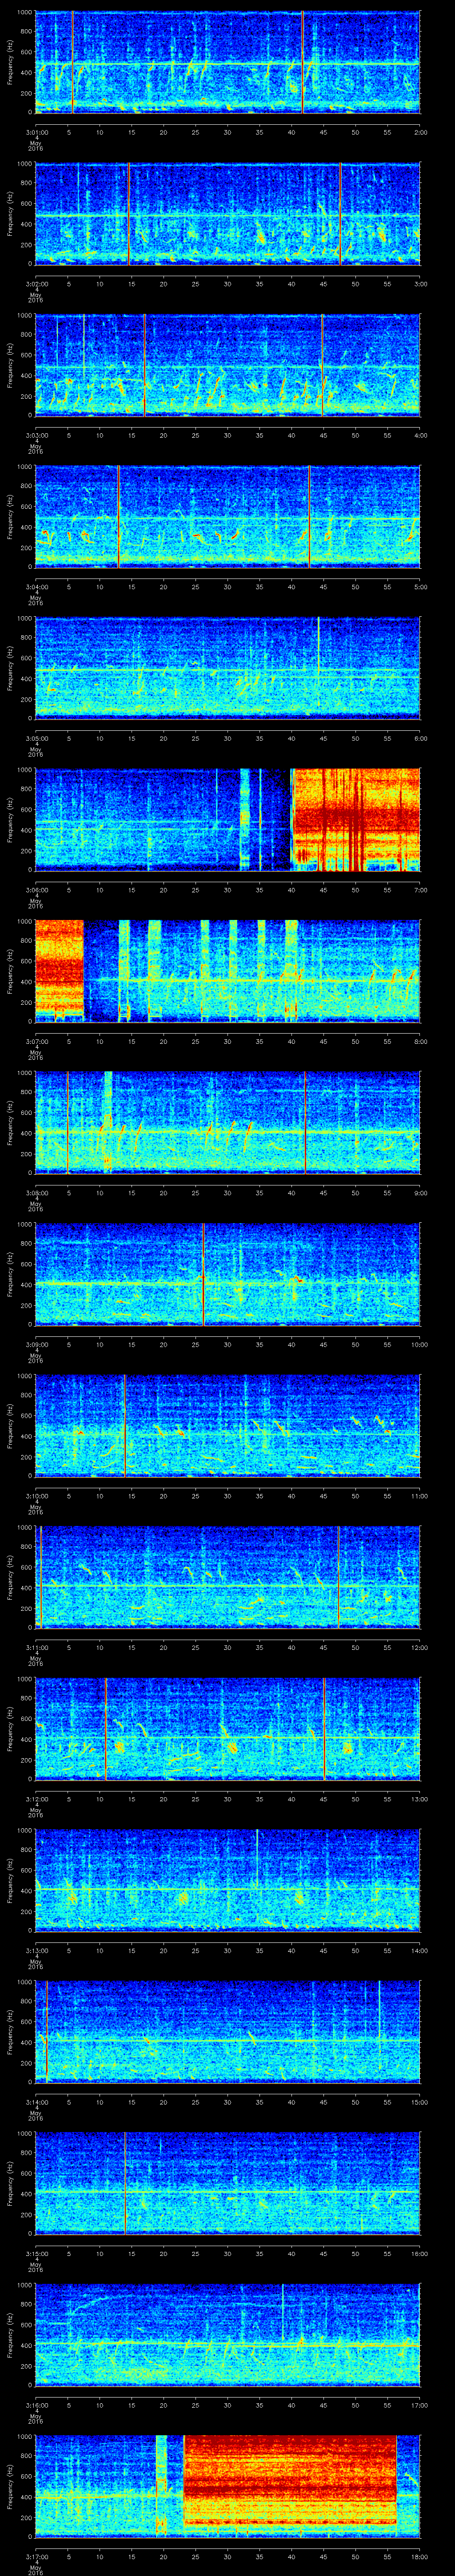
Task: Click the red marker near 6 seconds after 3:01:00
Action: click(72, 62)
